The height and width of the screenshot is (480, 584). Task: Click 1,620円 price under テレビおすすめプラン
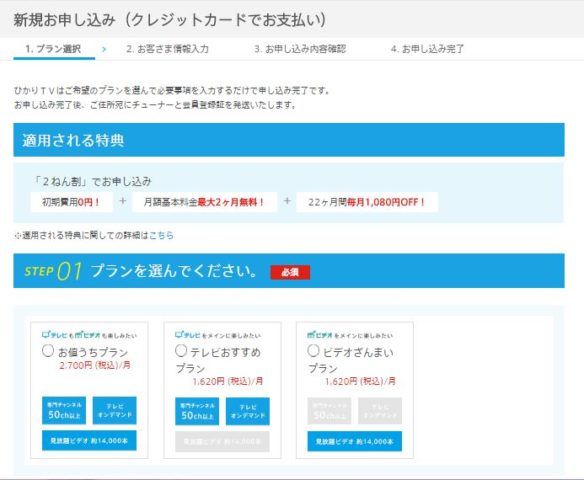(228, 381)
